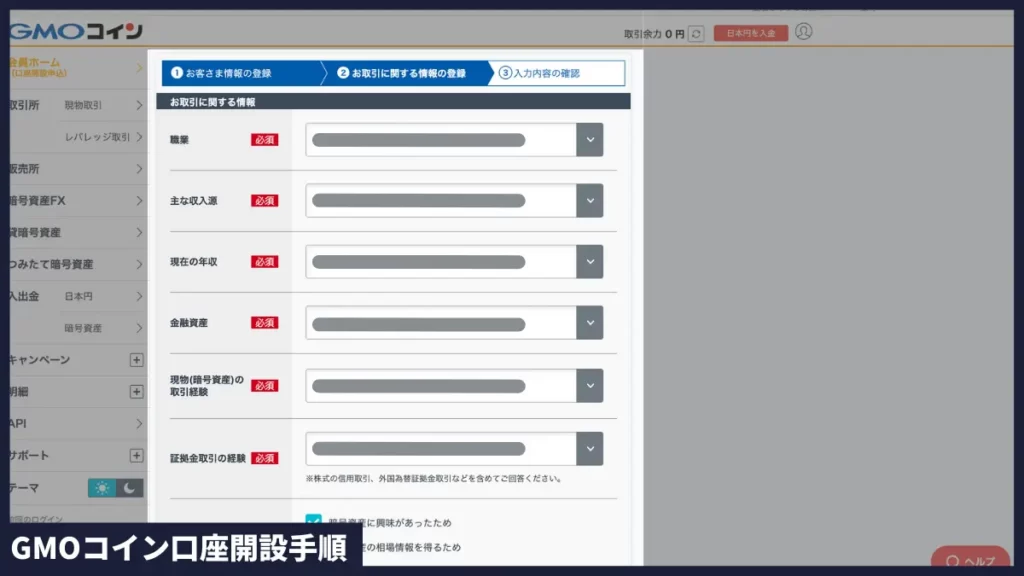Open レバレッジ取引 in the sidebar
Screen dimensions: 1024x576
(x=103, y=137)
